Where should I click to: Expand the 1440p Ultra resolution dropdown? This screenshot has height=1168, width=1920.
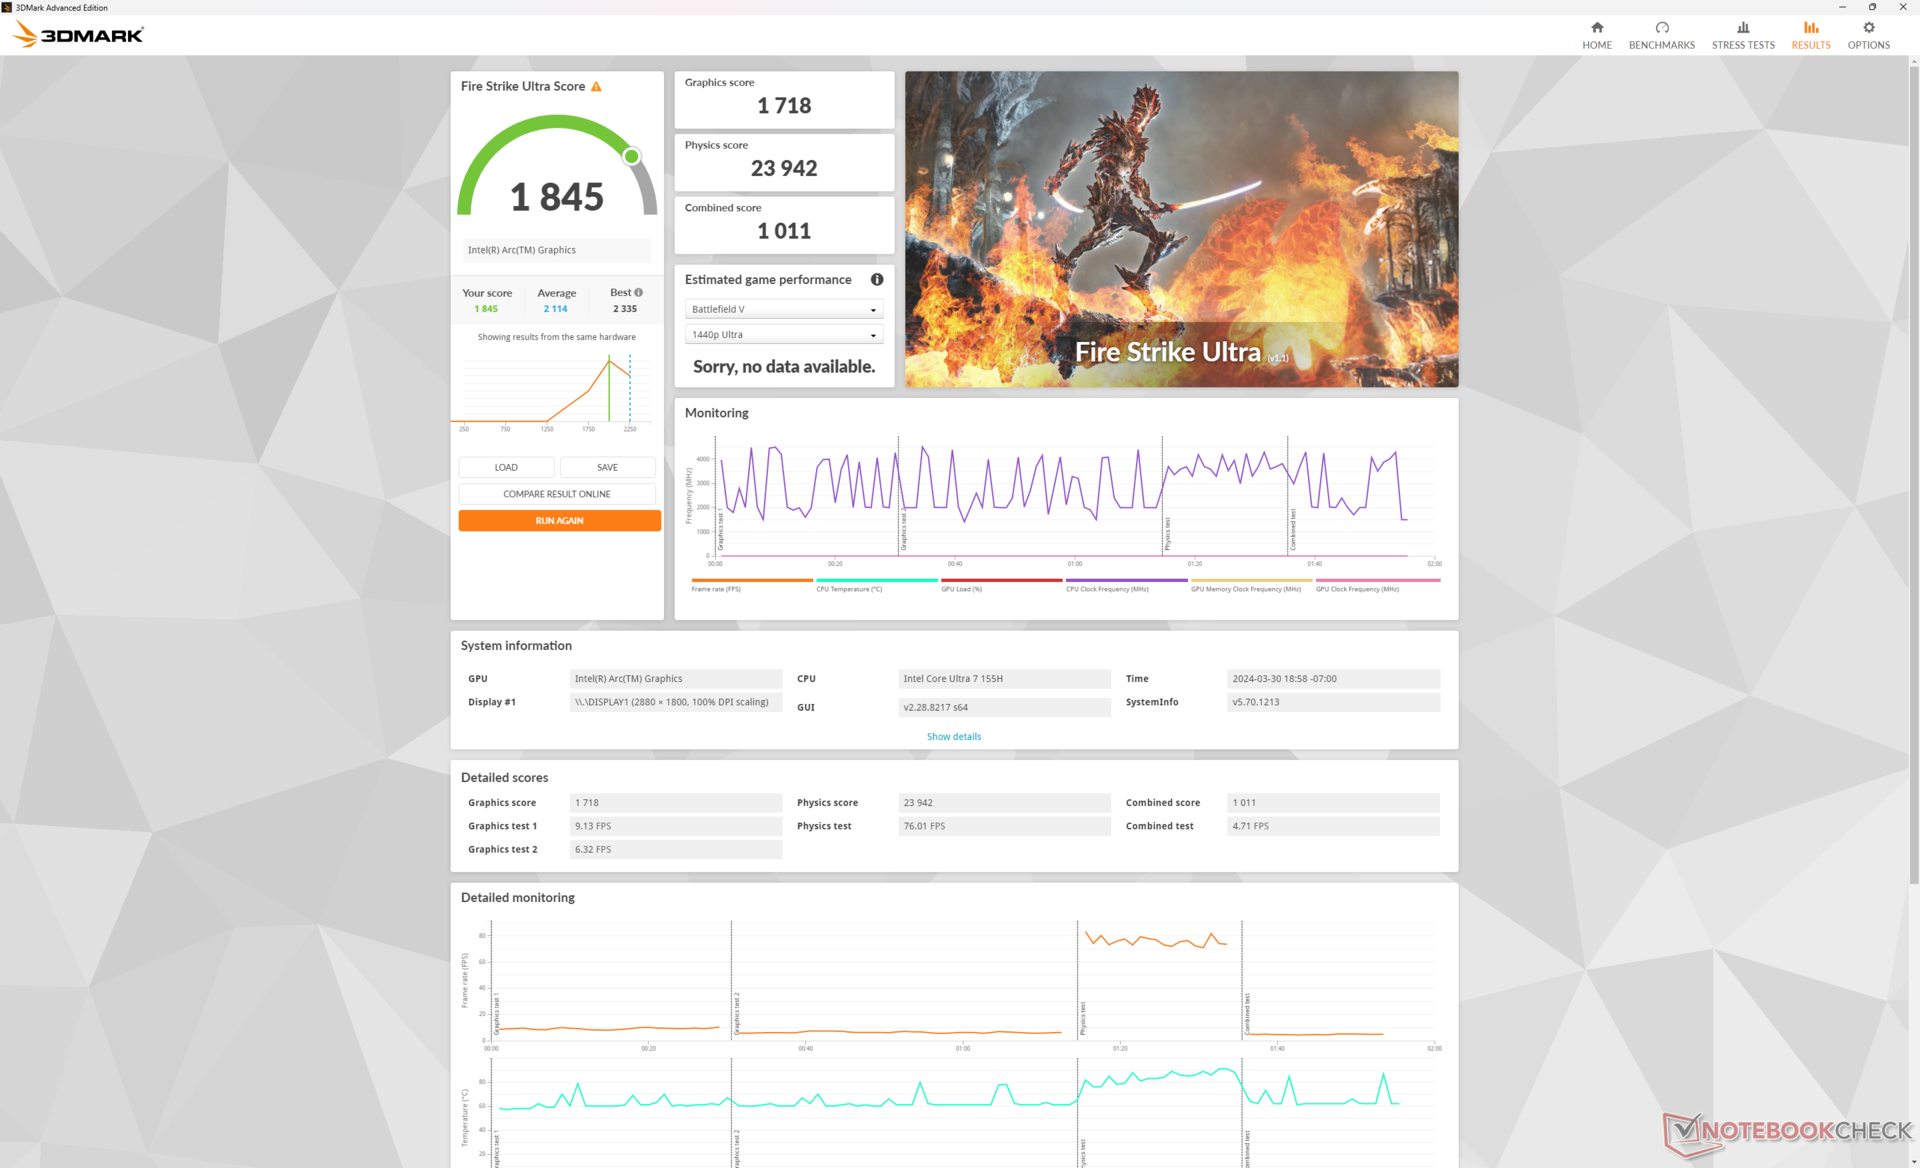[x=783, y=335]
